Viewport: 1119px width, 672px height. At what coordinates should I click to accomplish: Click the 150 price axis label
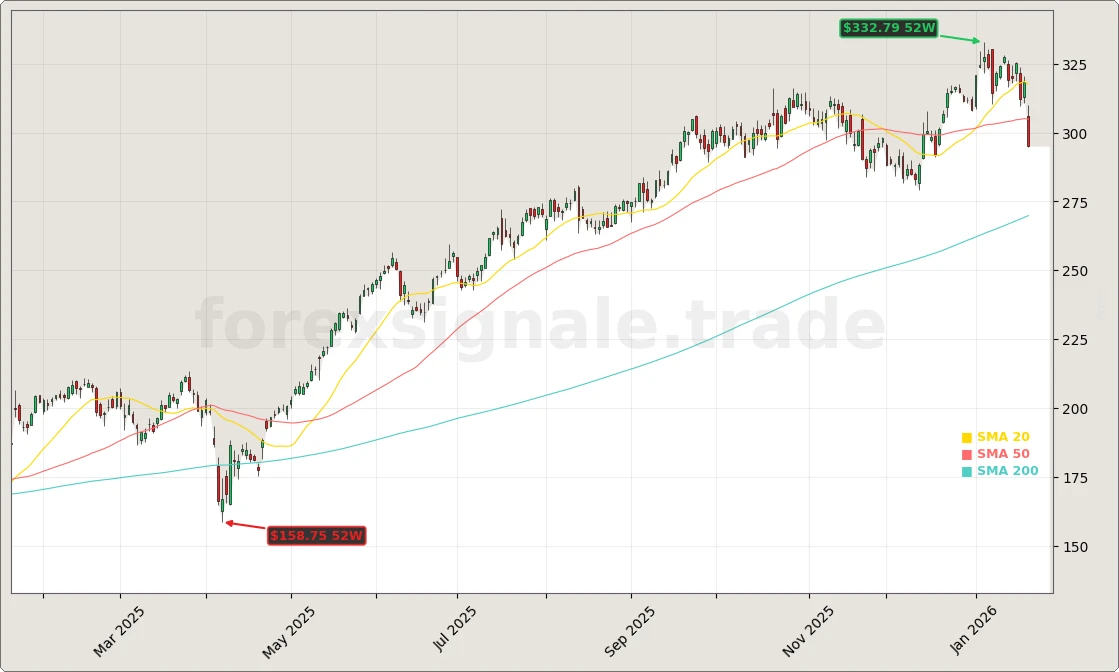click(1074, 547)
